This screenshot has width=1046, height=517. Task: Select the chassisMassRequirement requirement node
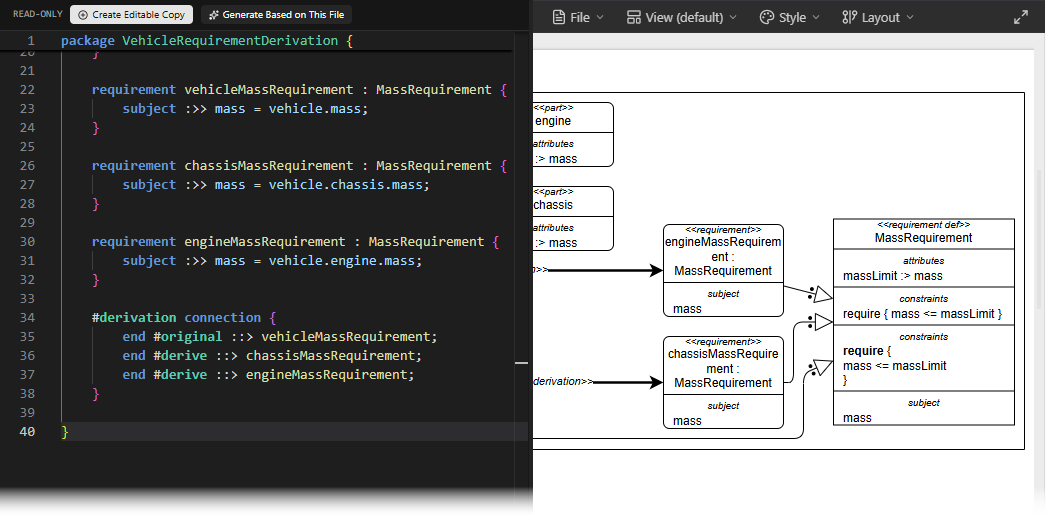[x=723, y=368]
